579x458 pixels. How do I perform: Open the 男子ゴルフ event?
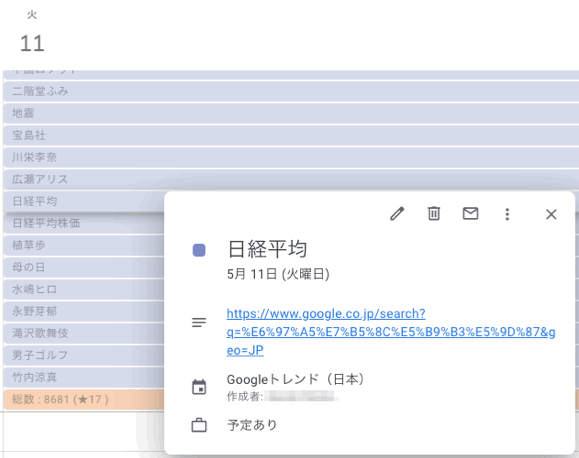pos(84,355)
